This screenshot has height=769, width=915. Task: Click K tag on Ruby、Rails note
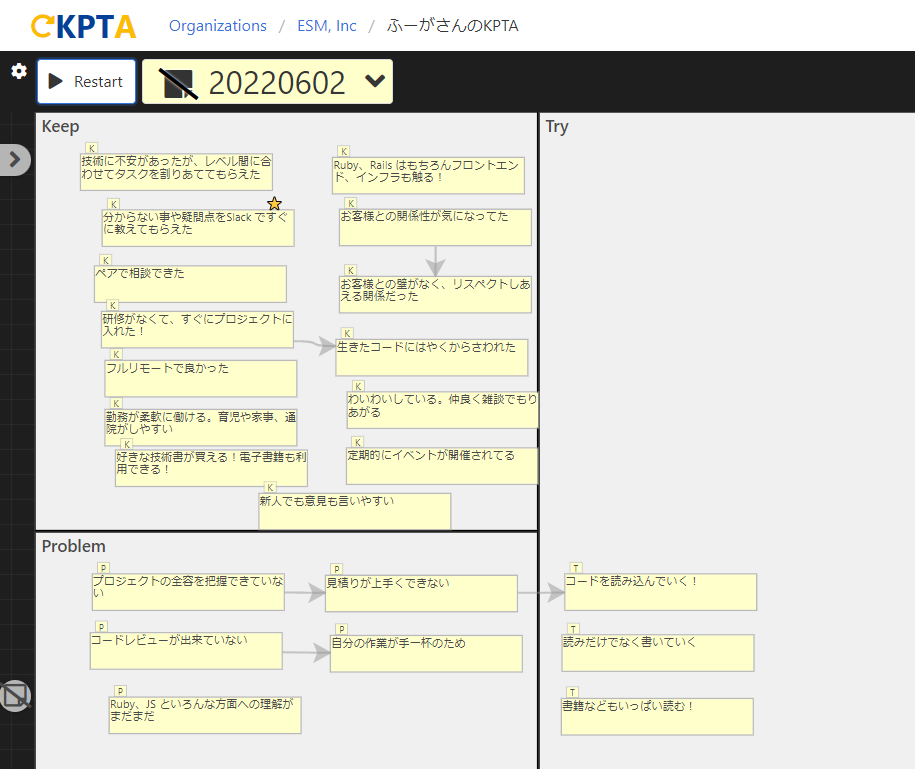click(344, 152)
